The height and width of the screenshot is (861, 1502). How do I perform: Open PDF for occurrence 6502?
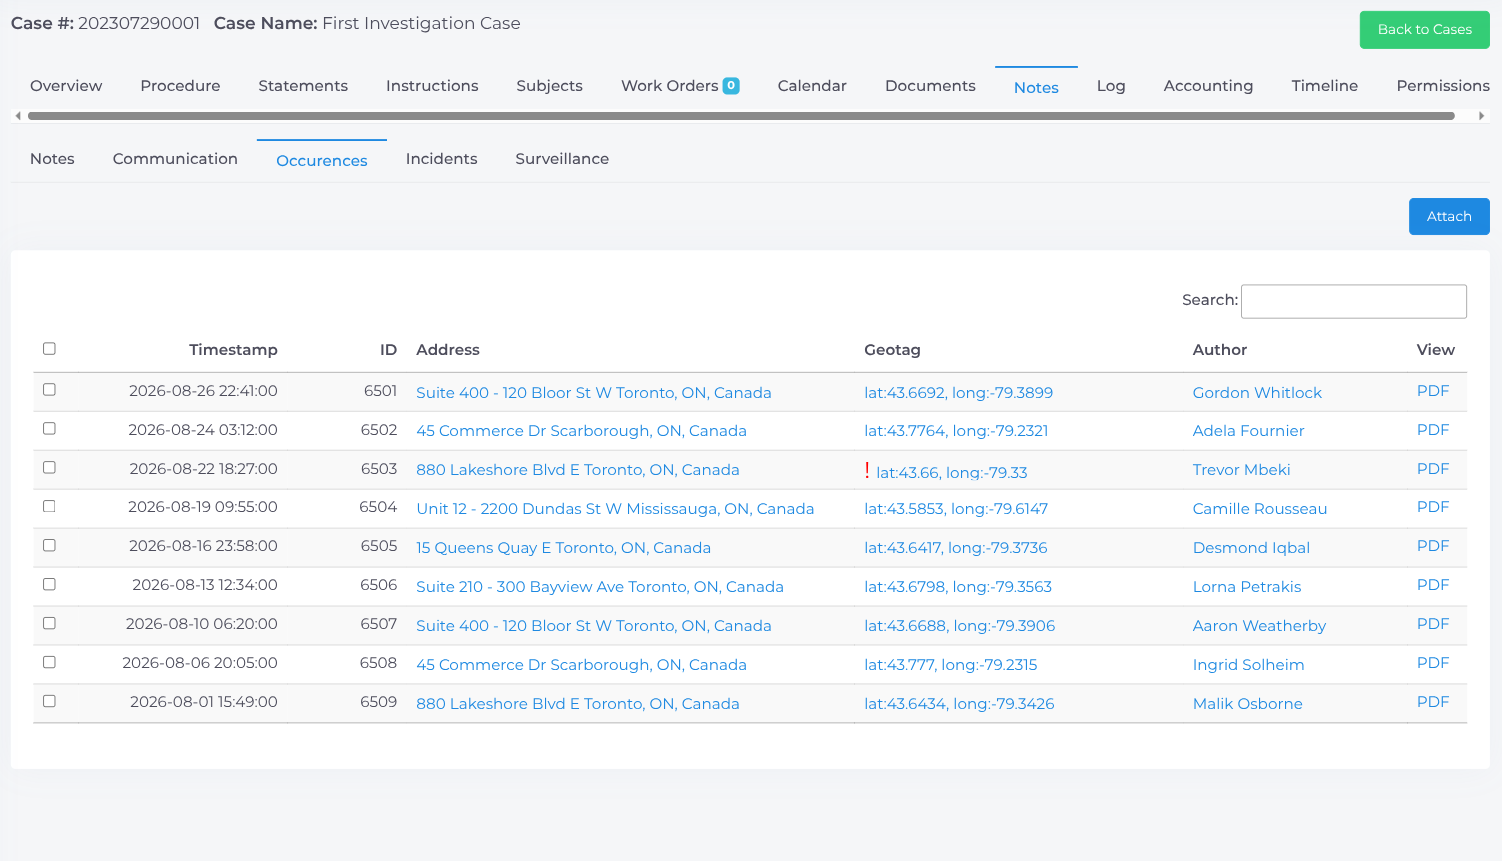click(x=1432, y=430)
